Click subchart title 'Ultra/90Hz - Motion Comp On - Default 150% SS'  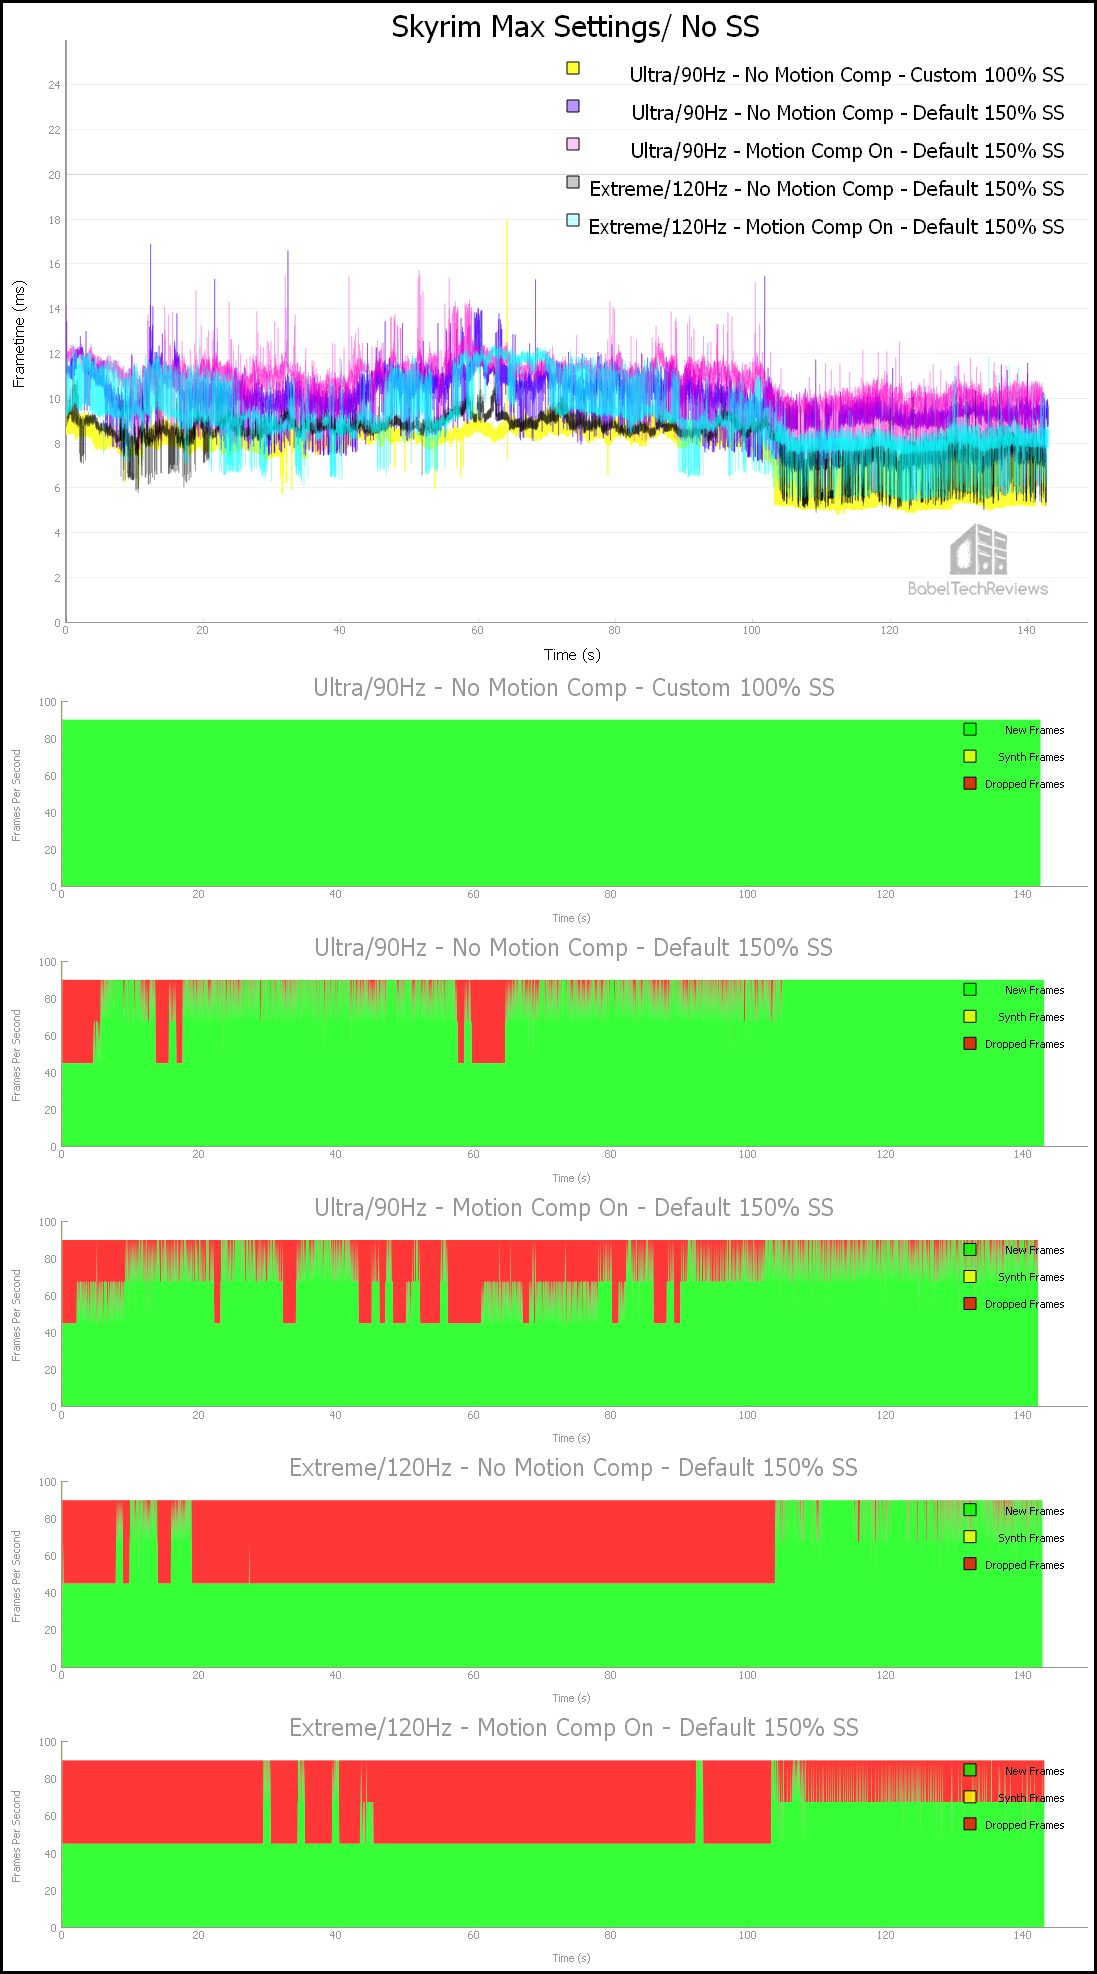(x=574, y=1208)
